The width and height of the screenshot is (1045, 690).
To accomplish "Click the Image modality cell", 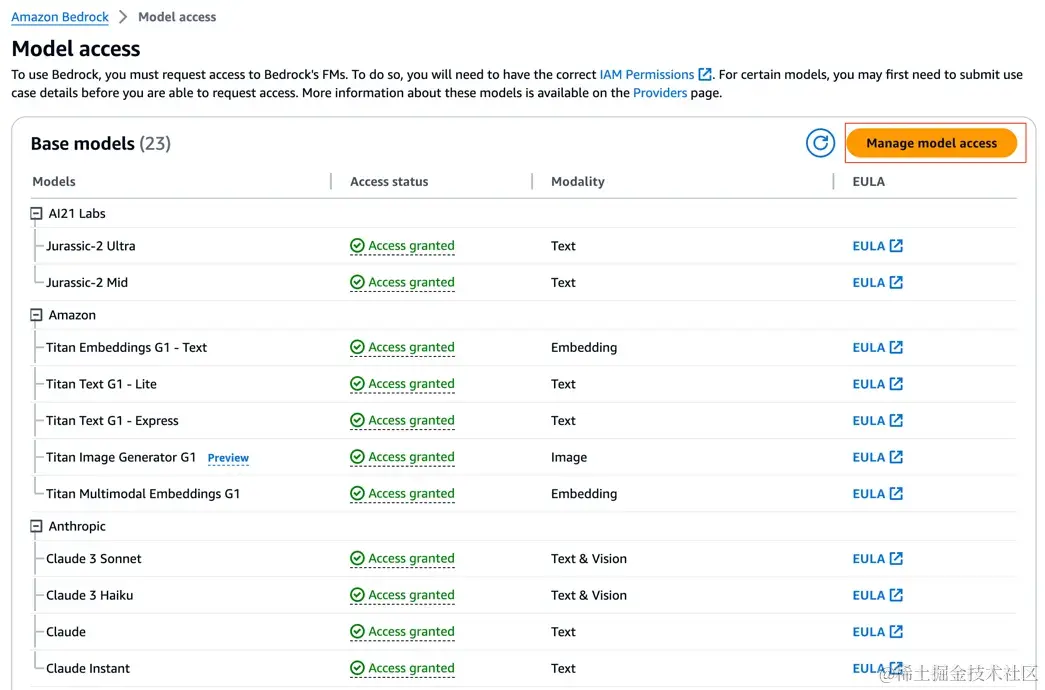I will (569, 457).
